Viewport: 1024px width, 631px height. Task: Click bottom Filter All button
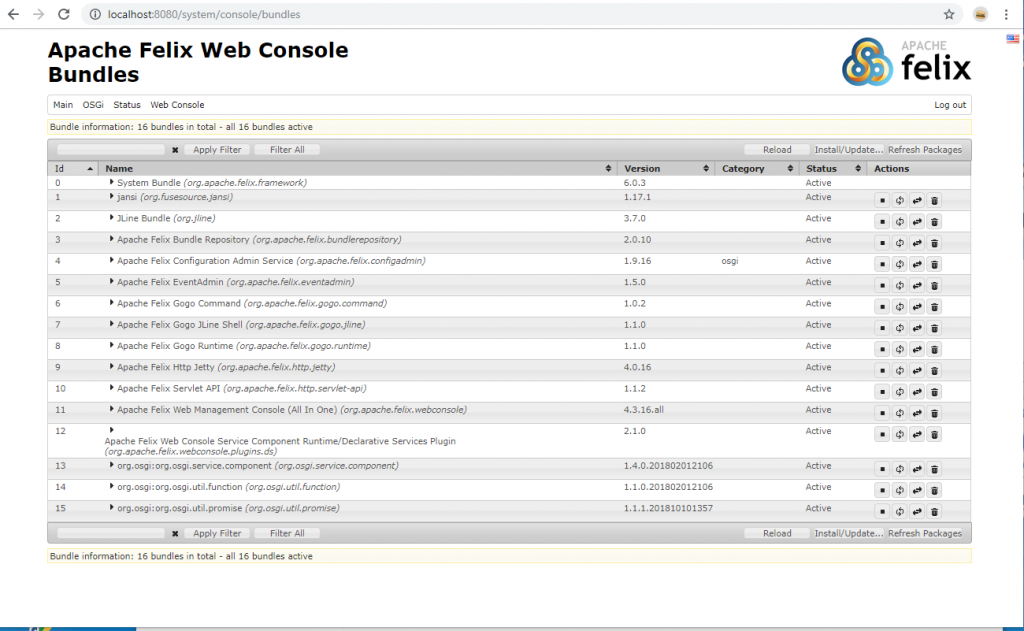click(287, 533)
